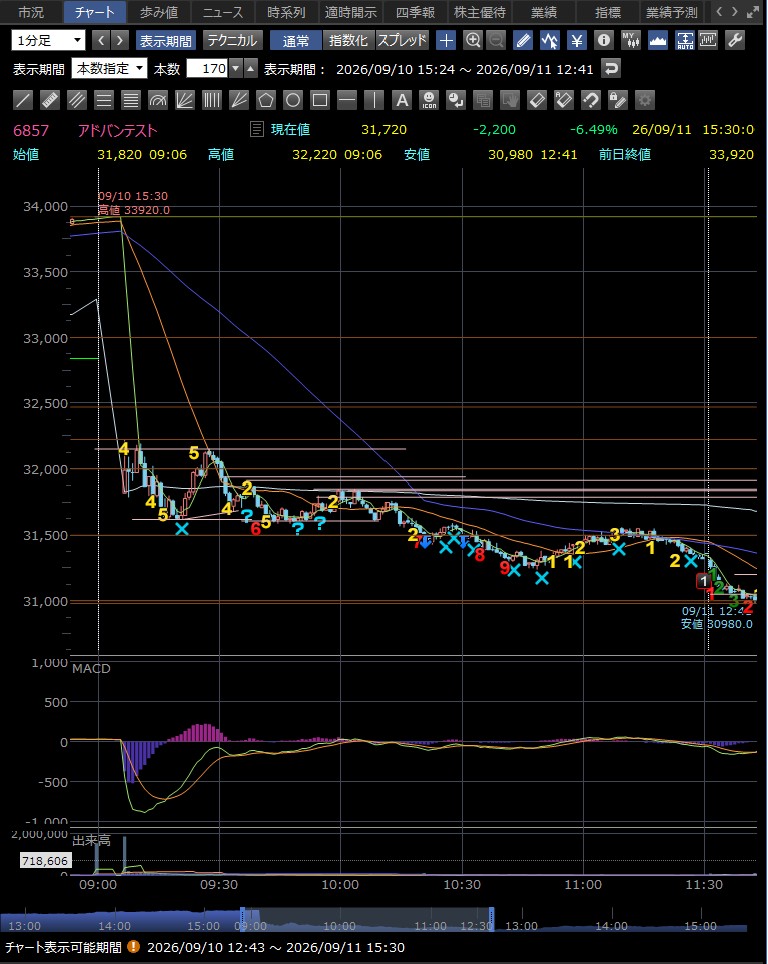Screen dimensions: 768x964
Task: Select the text annotation A tool
Action: tap(402, 100)
